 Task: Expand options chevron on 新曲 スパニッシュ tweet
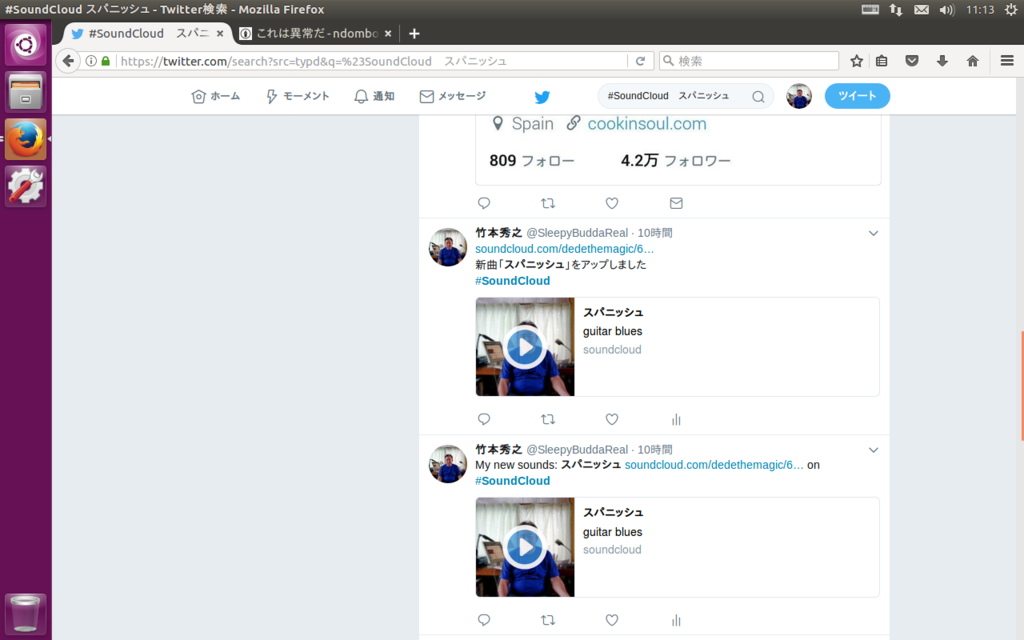[x=873, y=233]
